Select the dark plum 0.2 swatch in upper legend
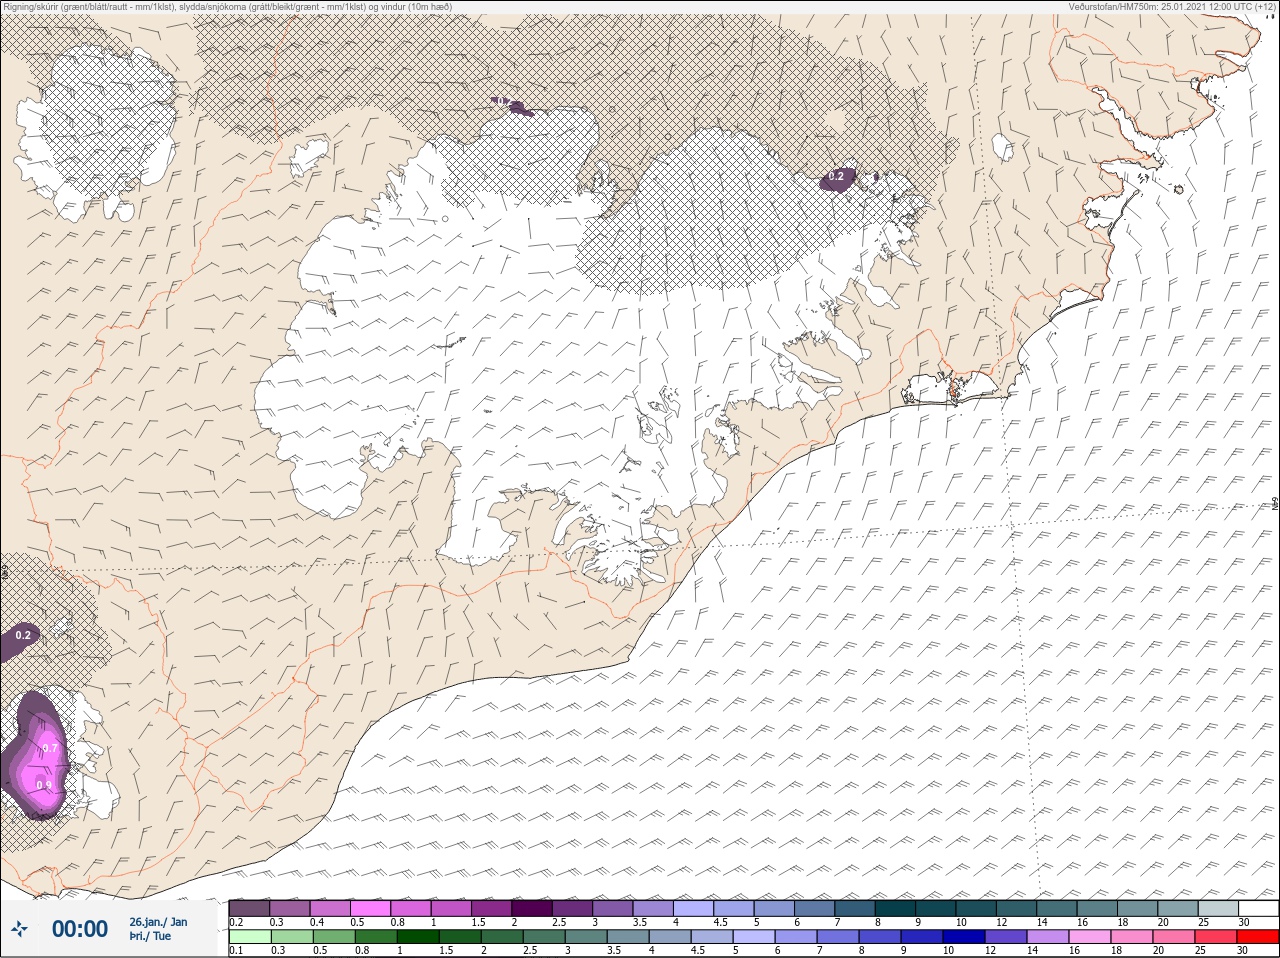 coord(249,908)
